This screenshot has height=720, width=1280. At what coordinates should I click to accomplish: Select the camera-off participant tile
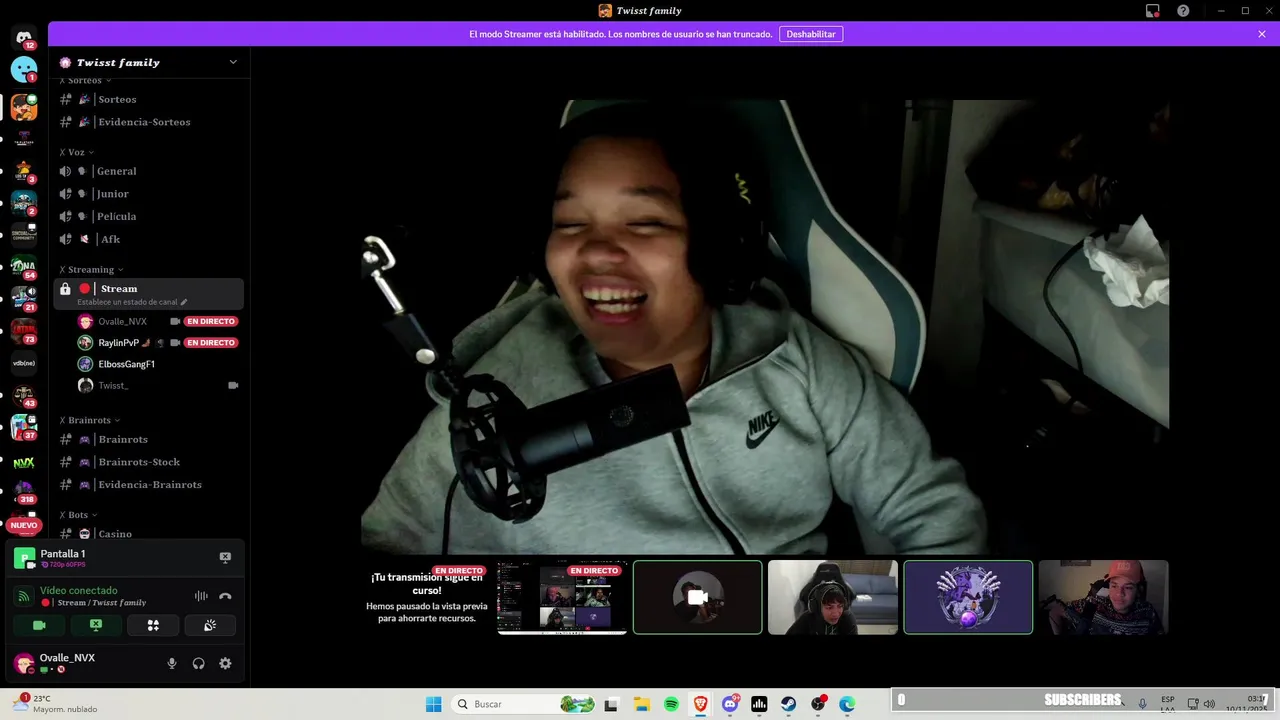point(698,597)
